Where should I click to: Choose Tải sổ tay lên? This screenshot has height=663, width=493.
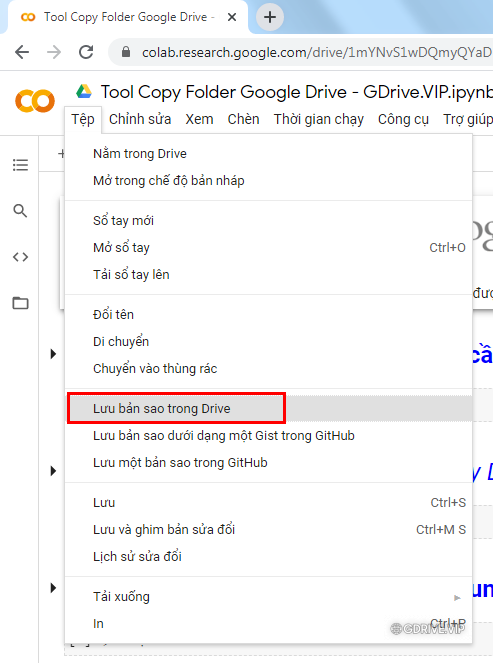coord(268,274)
